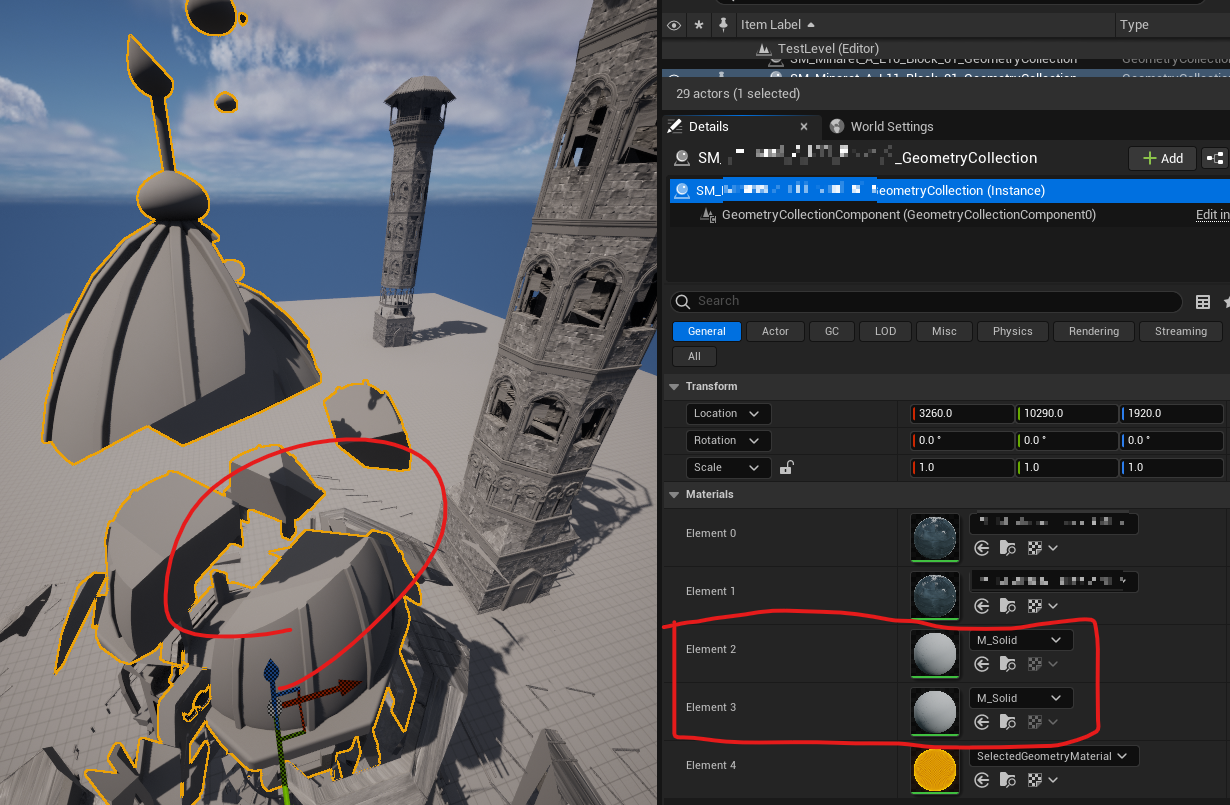Switch to the World Settings tab
Viewport: 1230px width, 805px height.
click(x=881, y=127)
